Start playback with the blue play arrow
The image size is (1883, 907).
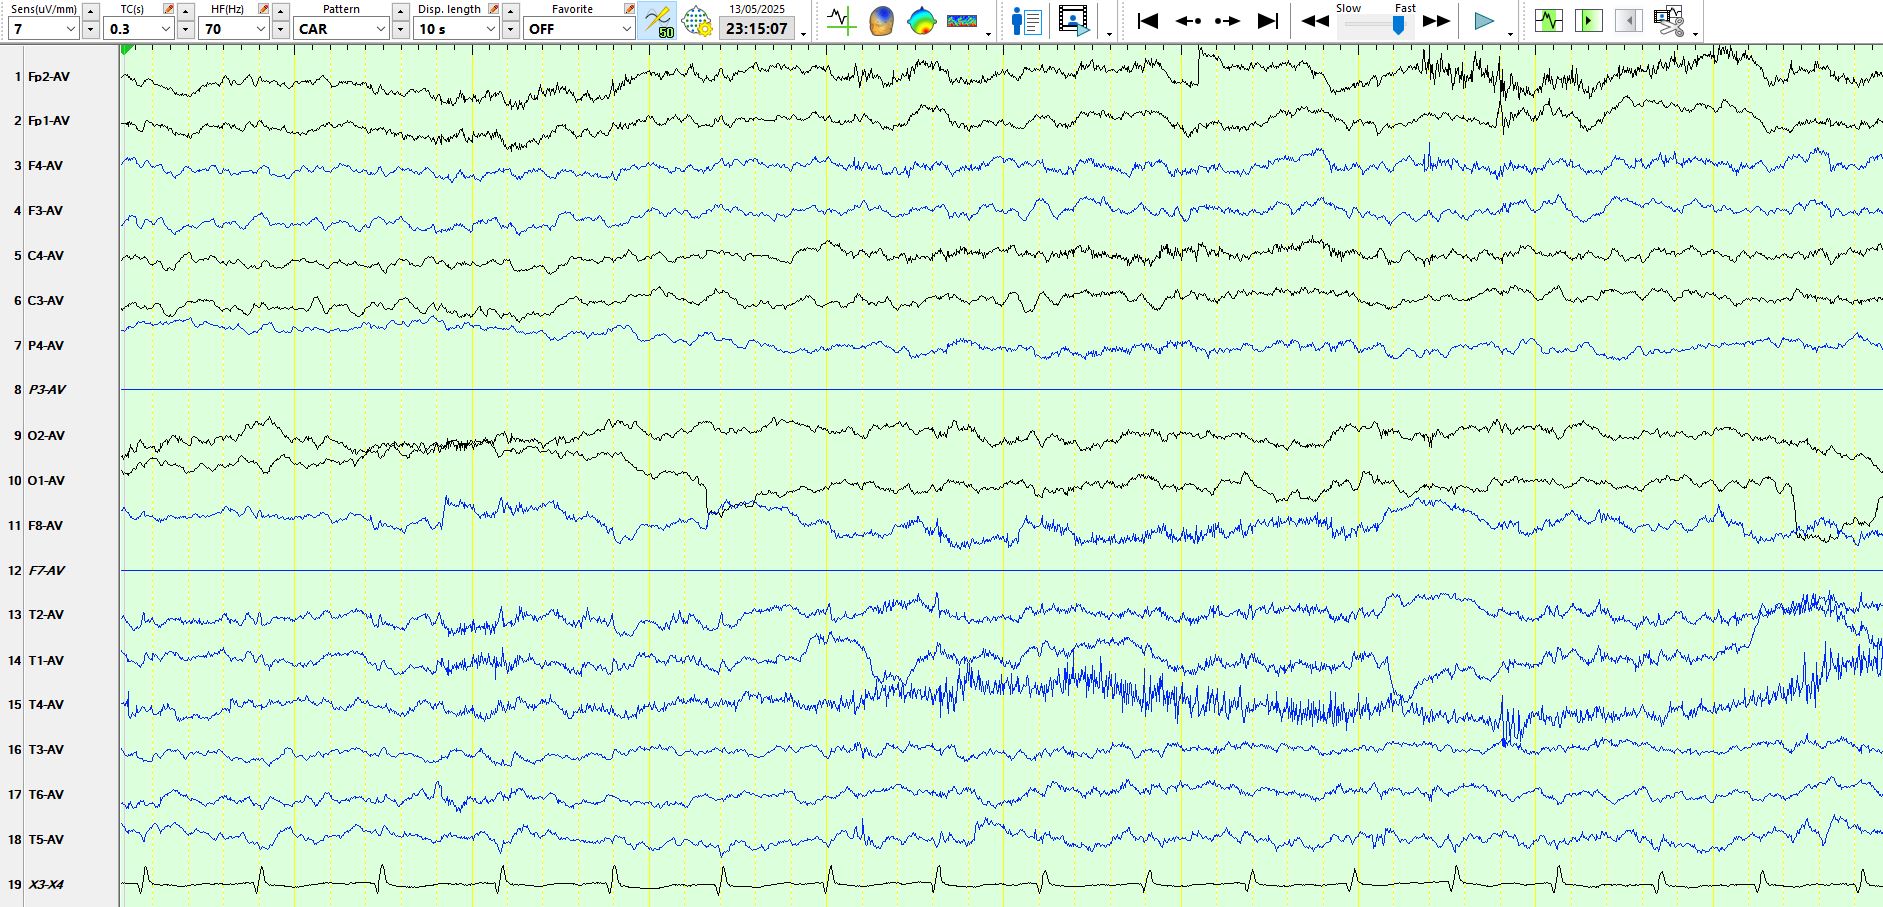pos(1484,21)
